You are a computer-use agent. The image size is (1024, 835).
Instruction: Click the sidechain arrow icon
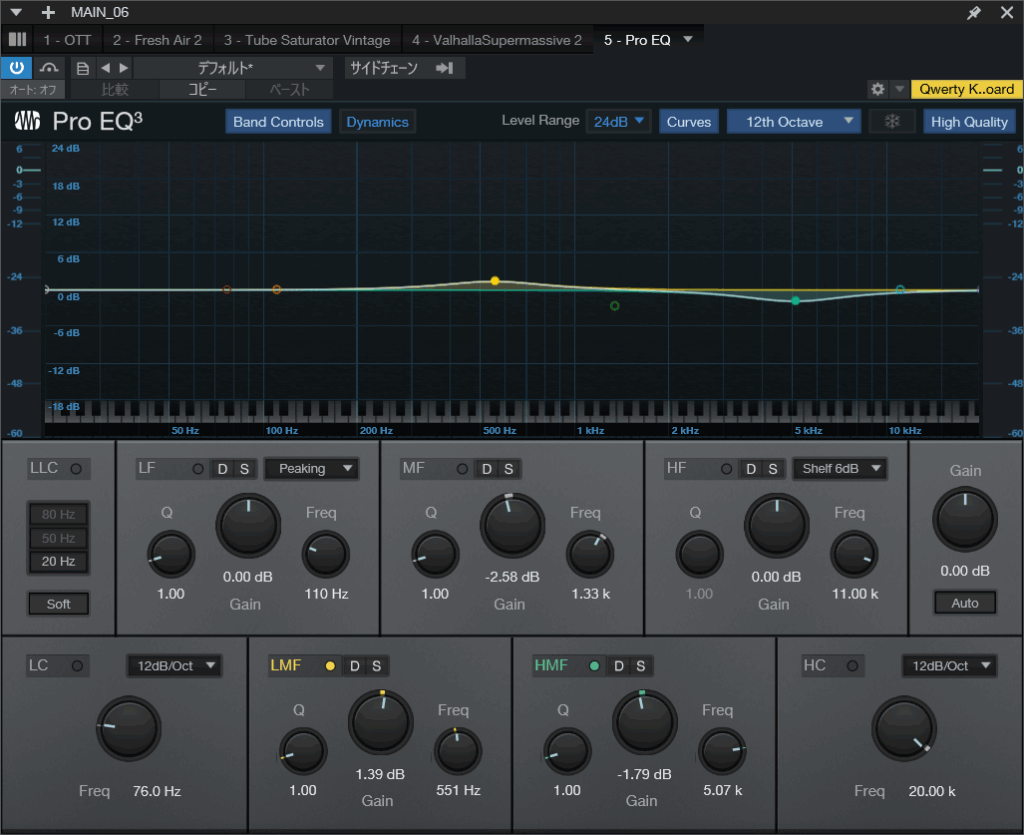point(445,68)
